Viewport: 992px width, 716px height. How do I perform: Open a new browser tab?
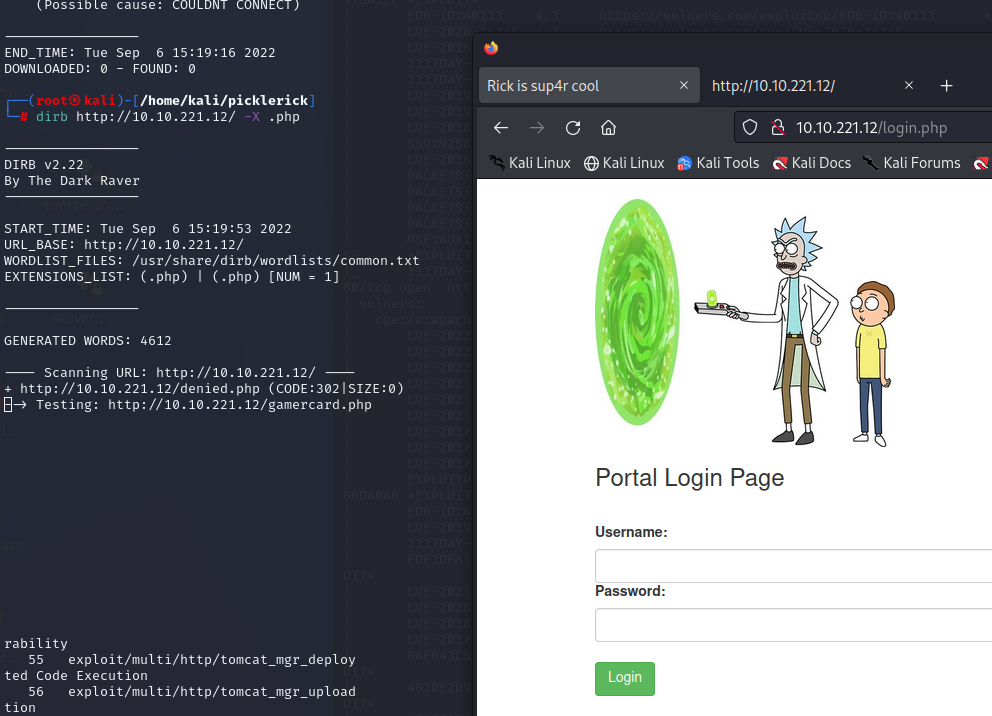[946, 86]
